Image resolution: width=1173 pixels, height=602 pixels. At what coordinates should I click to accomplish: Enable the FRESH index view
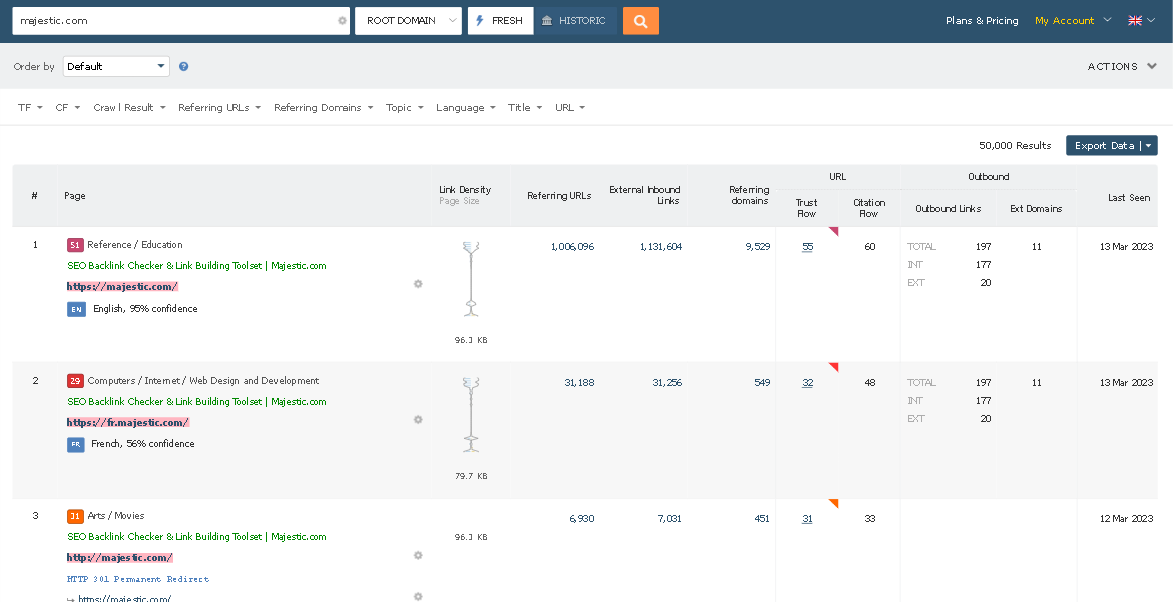coord(500,20)
